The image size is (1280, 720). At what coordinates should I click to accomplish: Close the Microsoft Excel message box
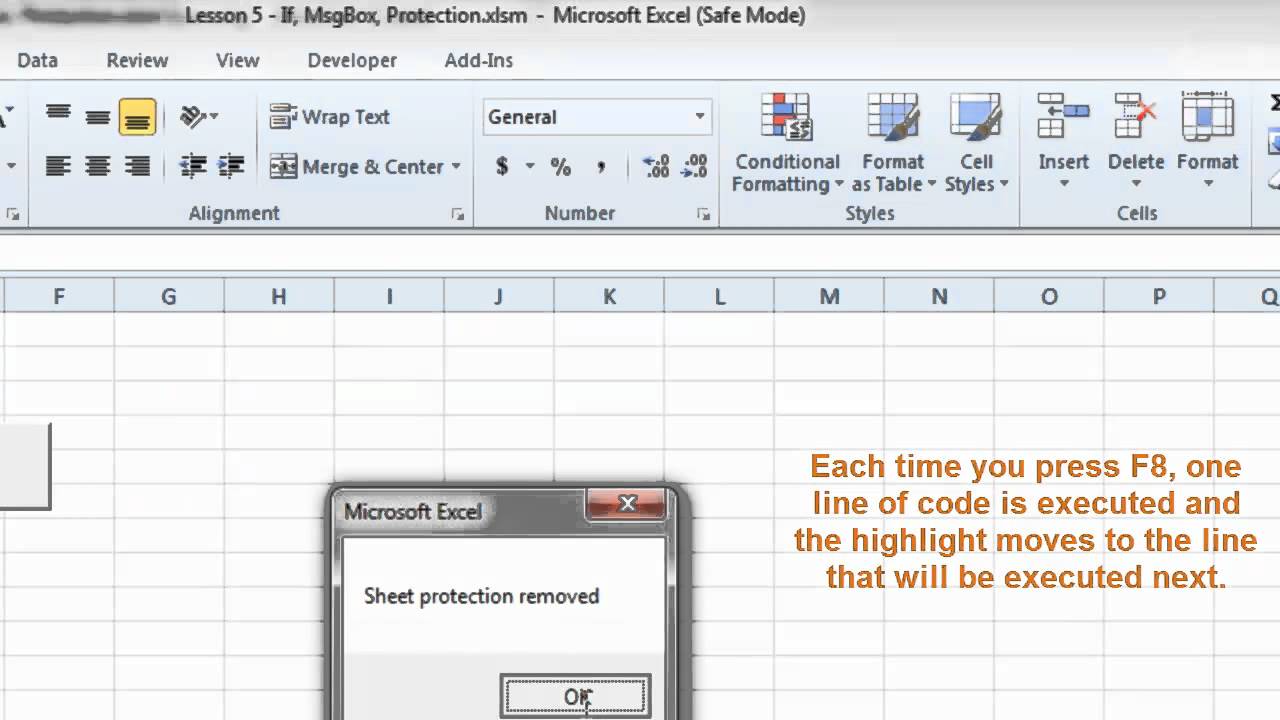pos(627,504)
